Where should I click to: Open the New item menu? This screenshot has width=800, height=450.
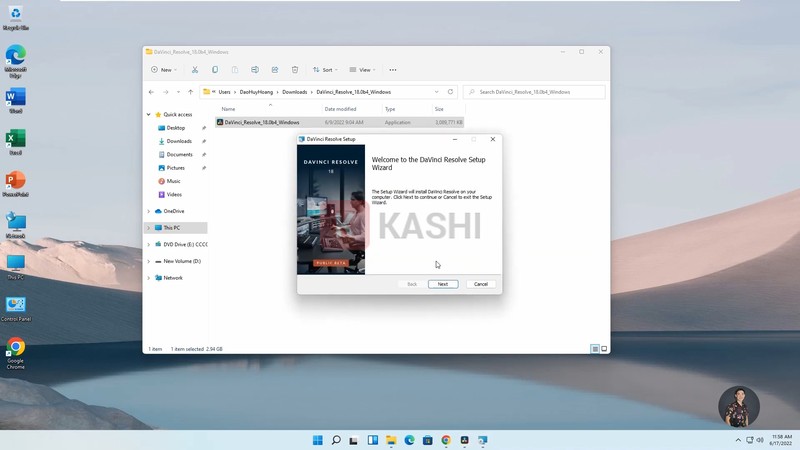[x=163, y=70]
